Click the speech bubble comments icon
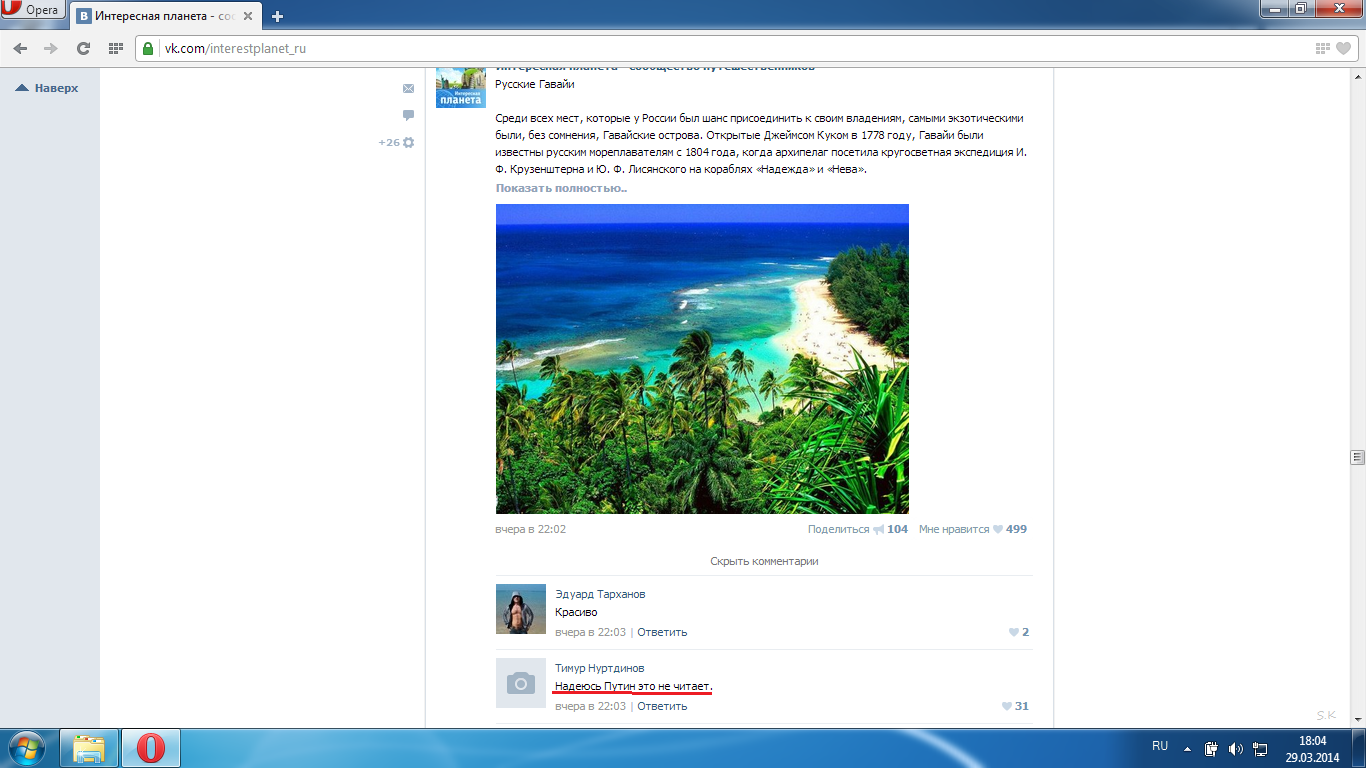This screenshot has width=1366, height=768. point(408,115)
